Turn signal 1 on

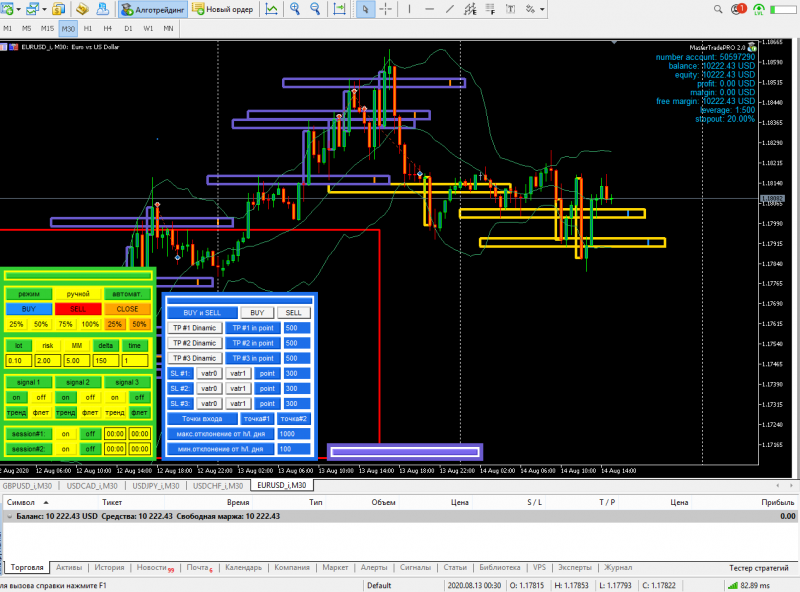point(17,398)
